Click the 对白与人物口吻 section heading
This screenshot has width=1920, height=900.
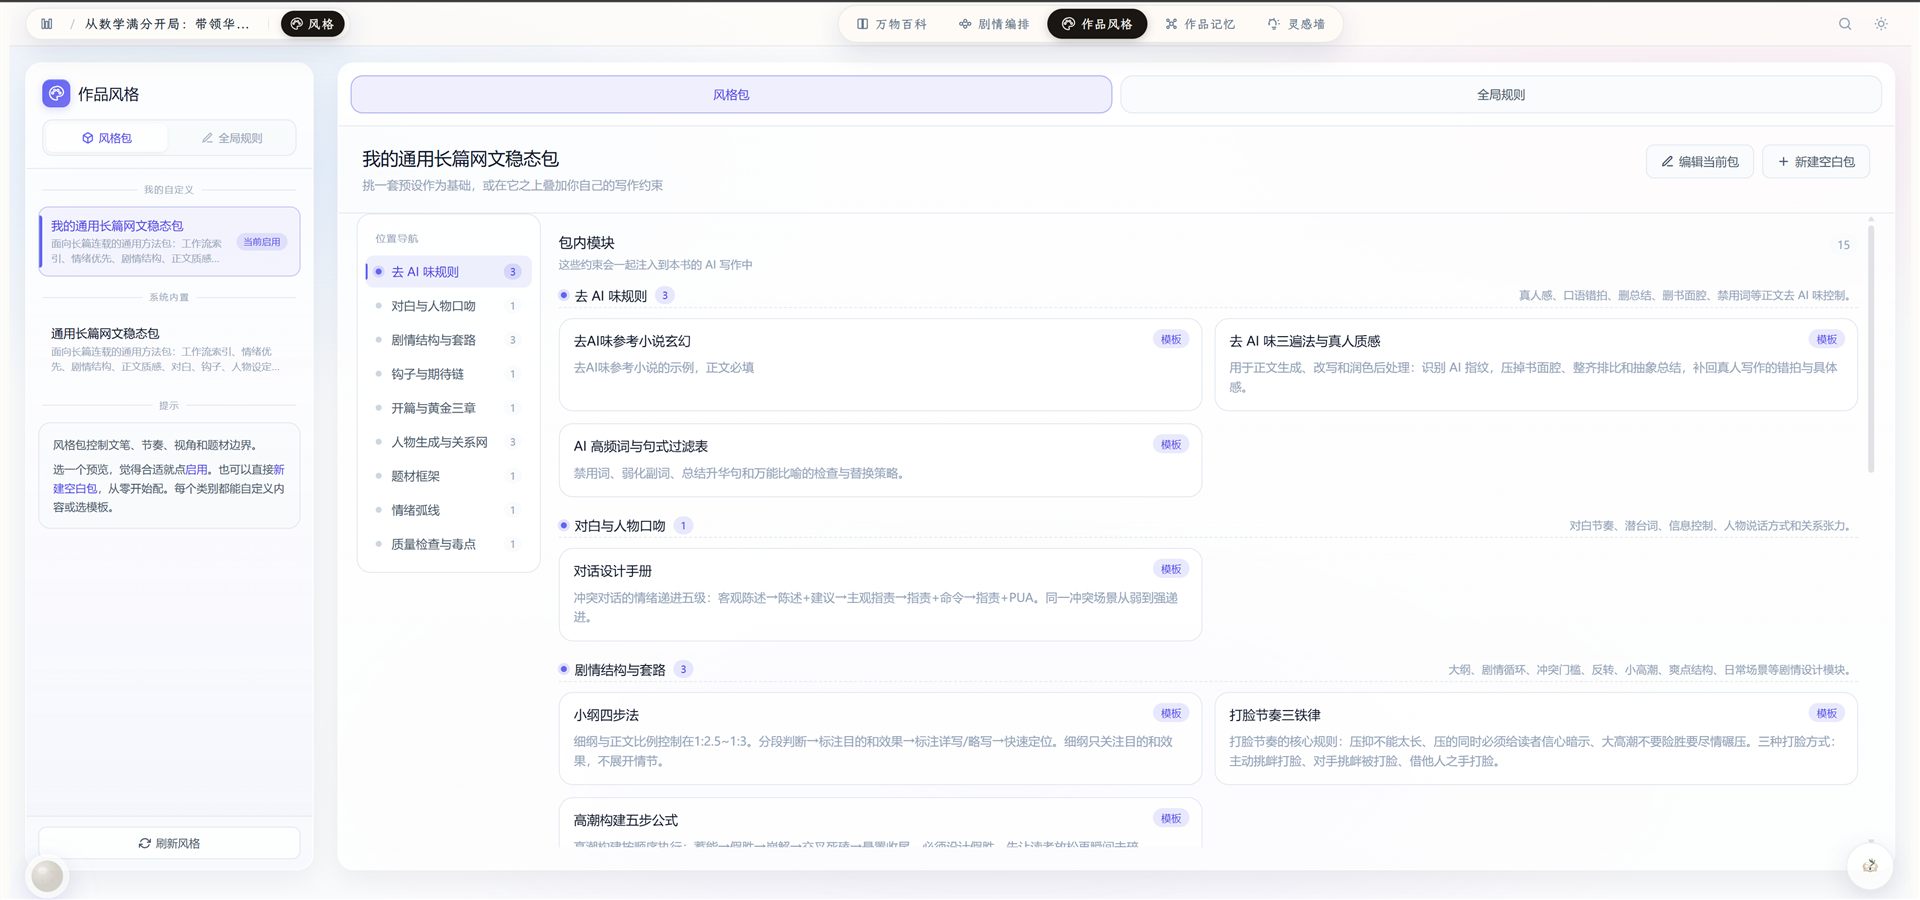pos(619,526)
